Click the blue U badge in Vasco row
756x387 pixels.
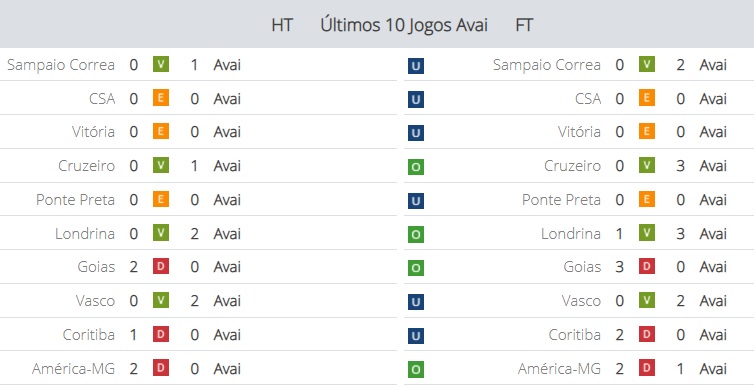point(416,302)
